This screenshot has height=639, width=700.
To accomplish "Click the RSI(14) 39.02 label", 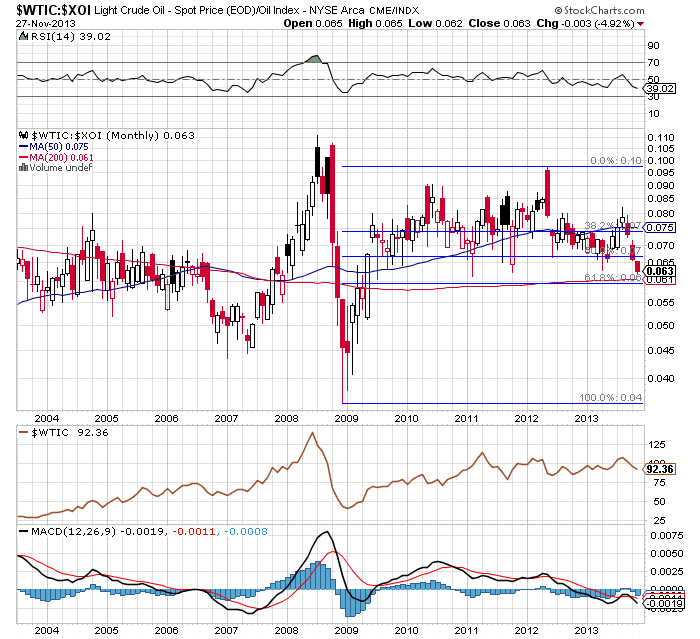I will (x=71, y=37).
